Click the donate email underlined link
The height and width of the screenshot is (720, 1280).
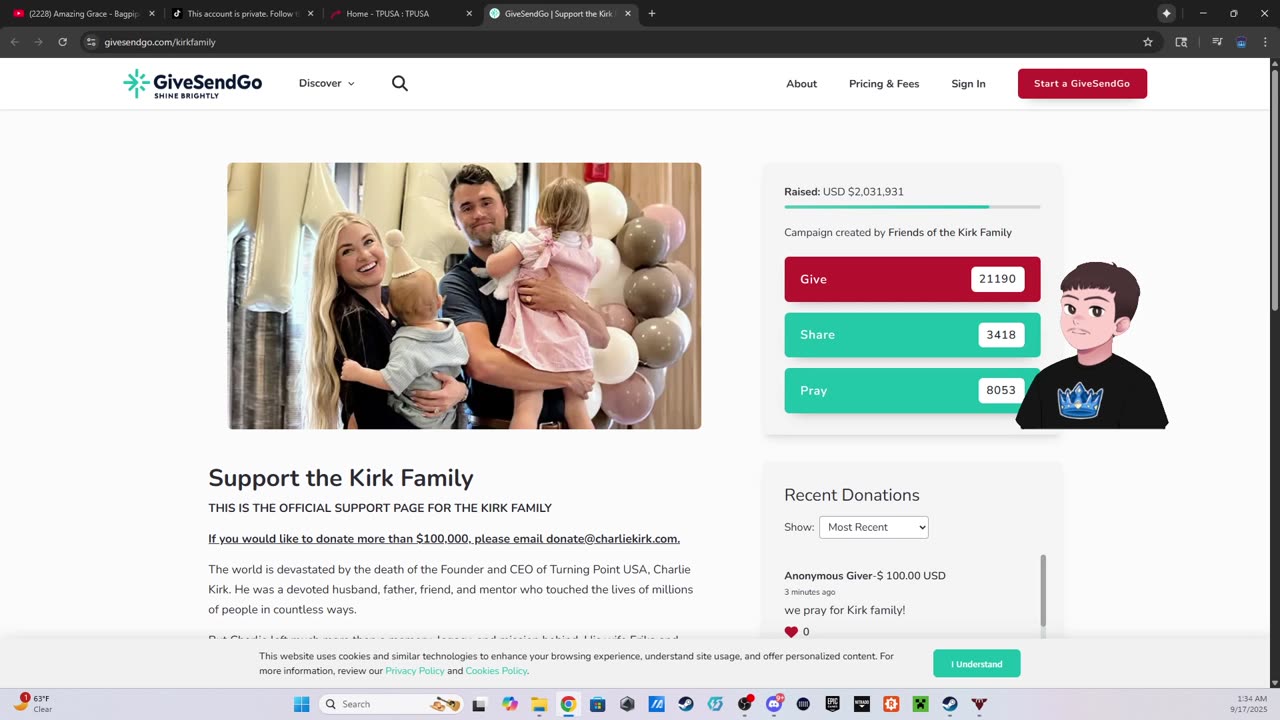(444, 539)
